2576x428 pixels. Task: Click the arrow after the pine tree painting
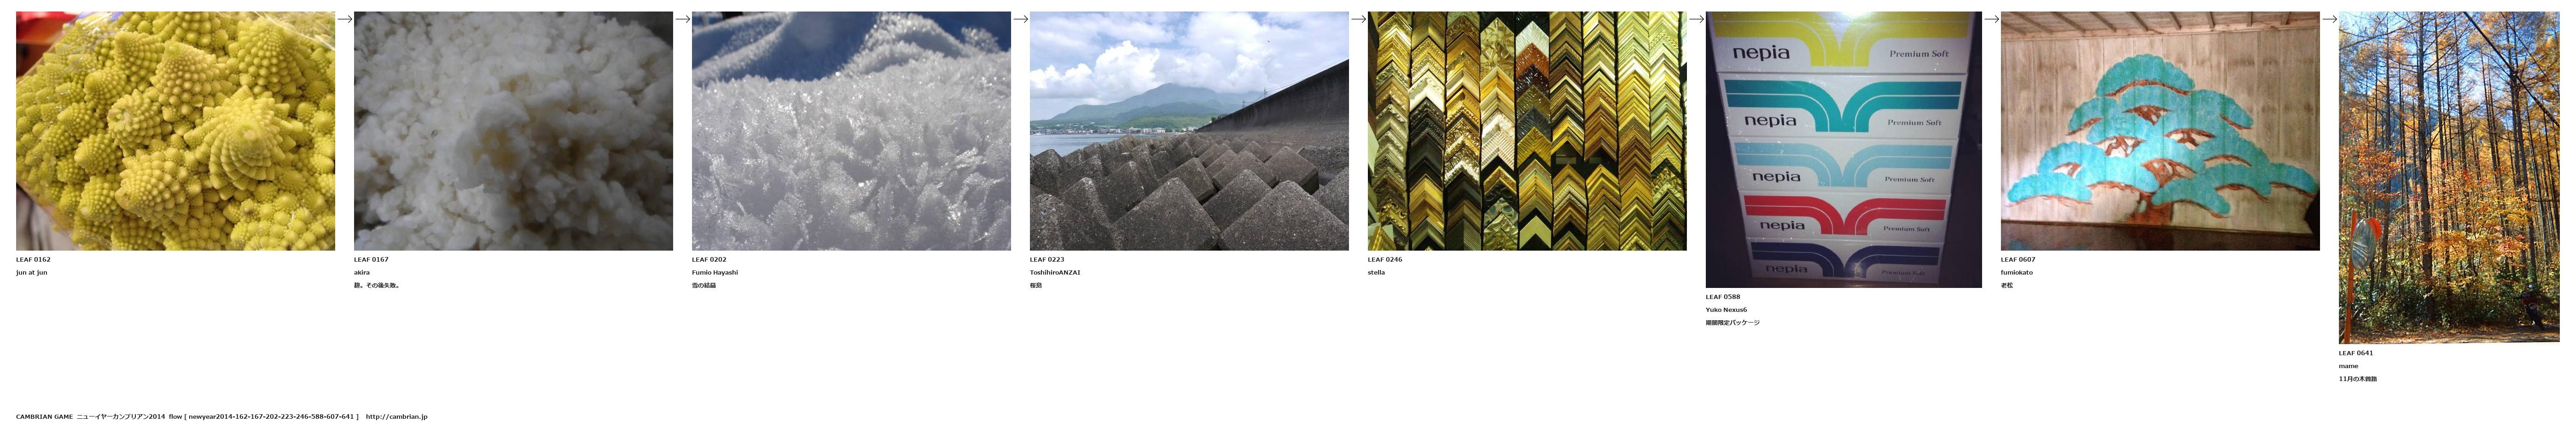2329,19
